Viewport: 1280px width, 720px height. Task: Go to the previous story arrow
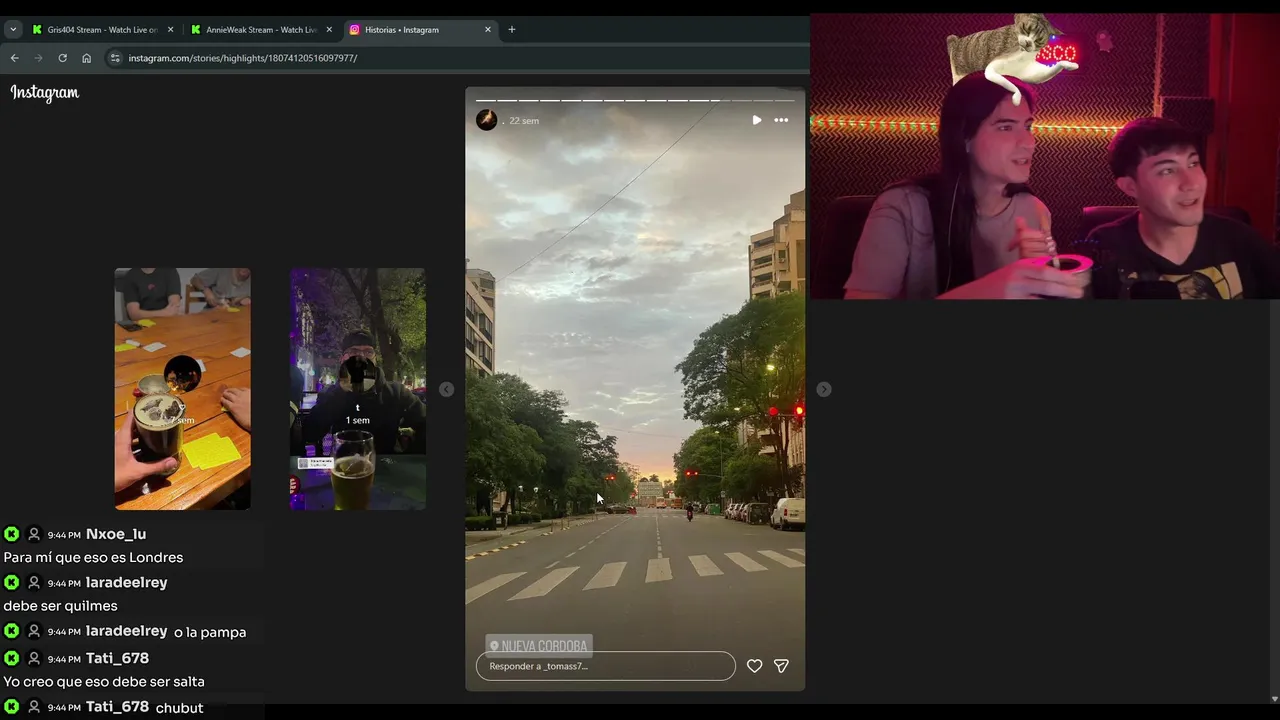[447, 389]
